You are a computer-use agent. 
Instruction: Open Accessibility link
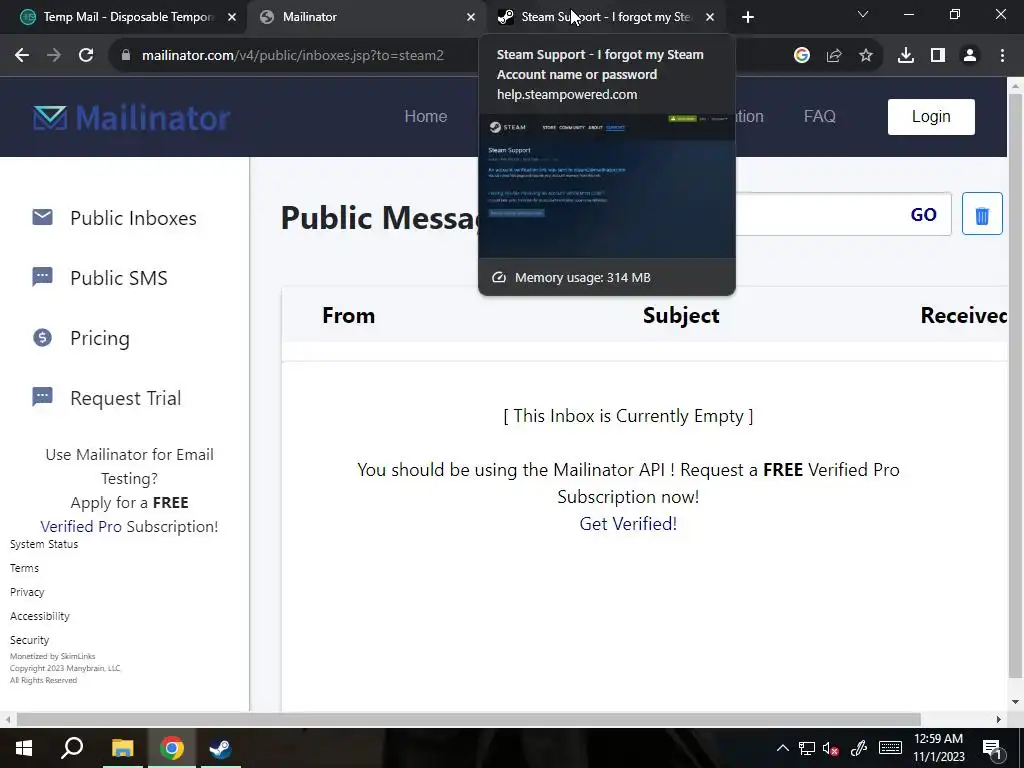point(40,616)
